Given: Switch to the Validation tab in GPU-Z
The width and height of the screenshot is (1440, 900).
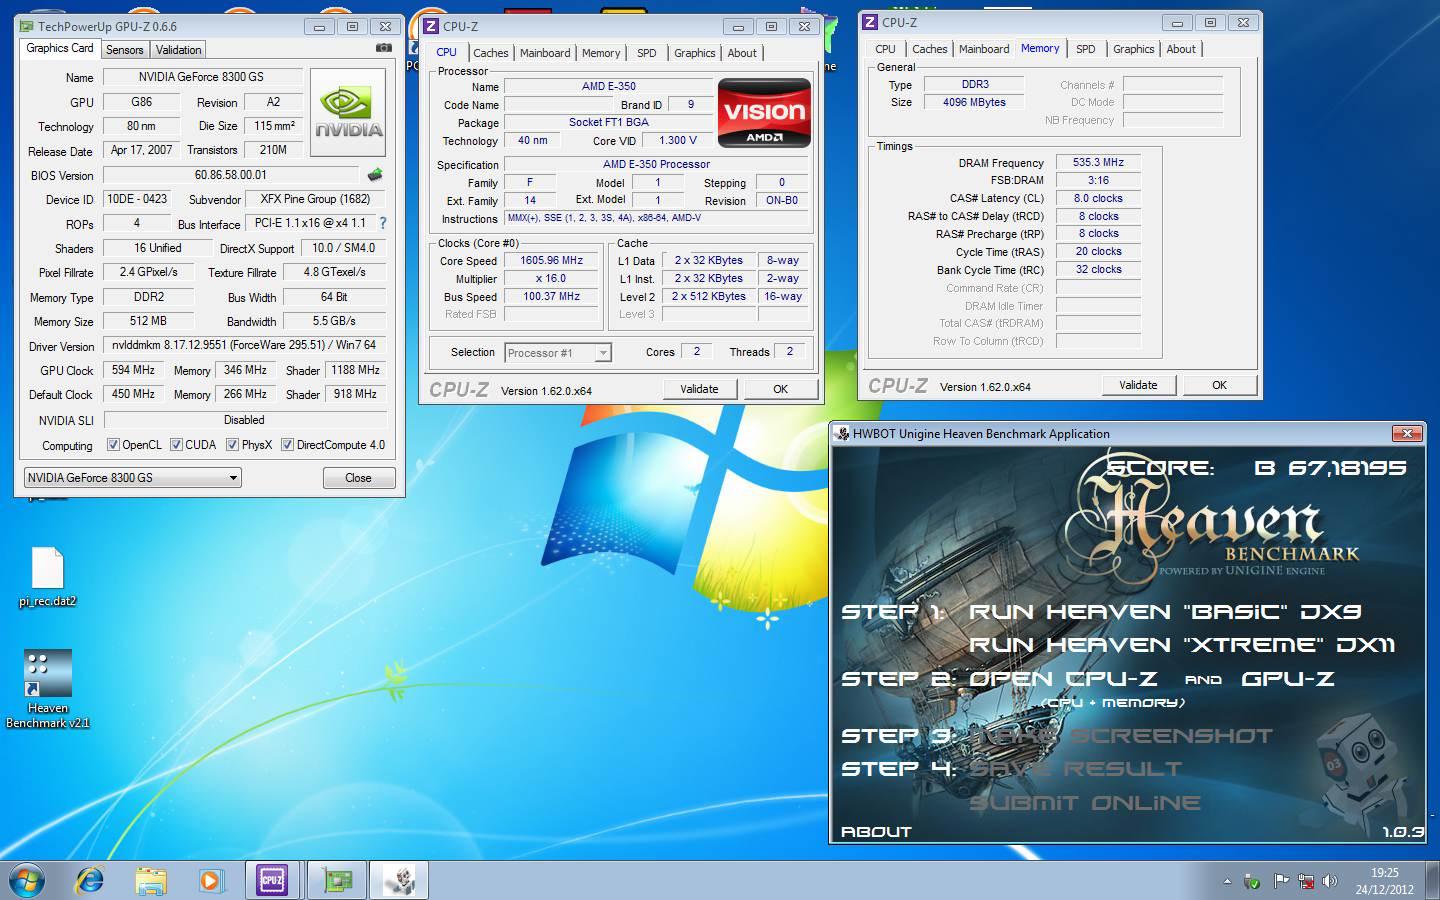Looking at the screenshot, I should tap(179, 49).
